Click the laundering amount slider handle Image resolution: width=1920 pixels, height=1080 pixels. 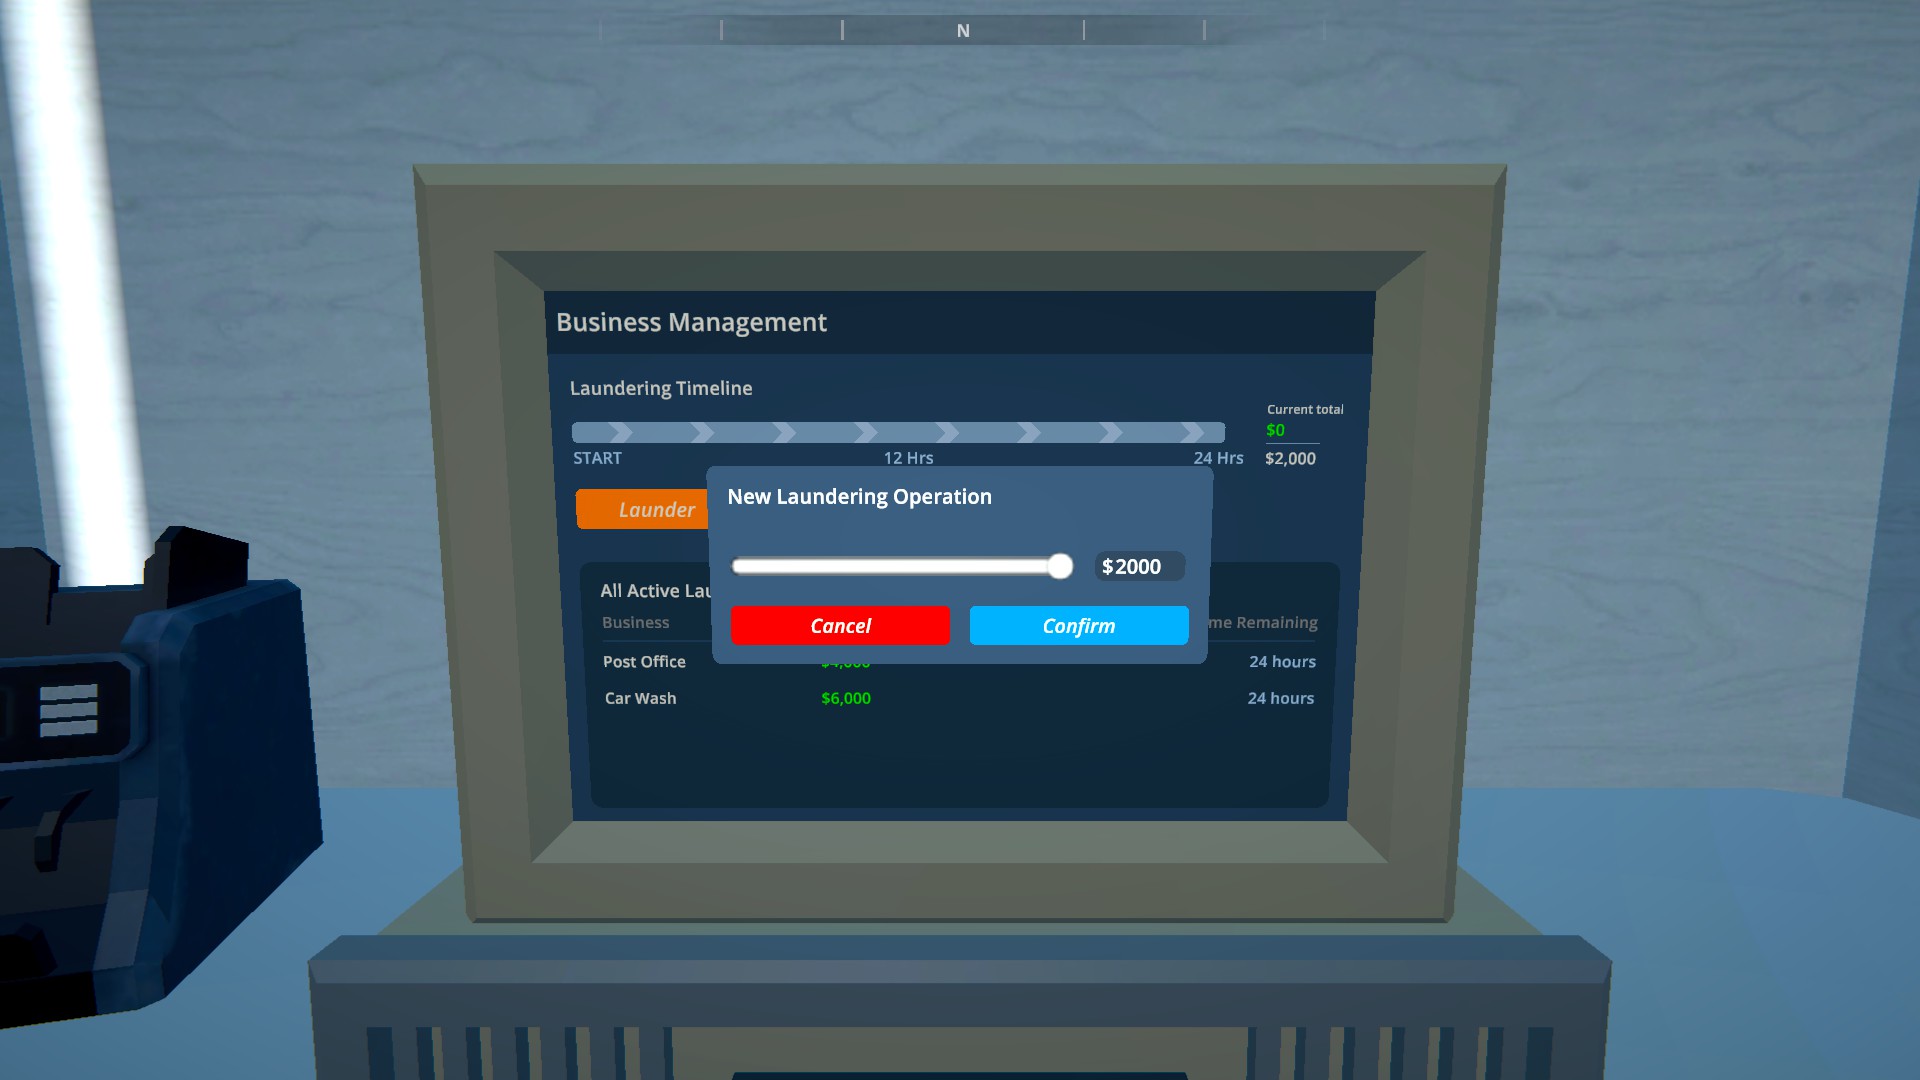(1060, 567)
